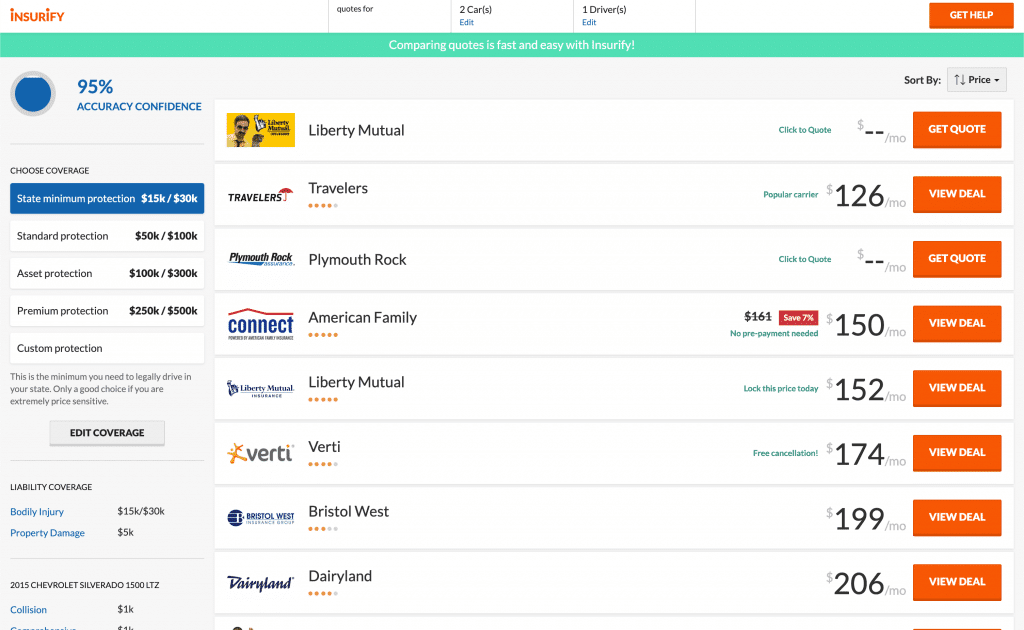Select Premium protection $250k / $500k
Screen dimensions: 1024x630
point(107,311)
